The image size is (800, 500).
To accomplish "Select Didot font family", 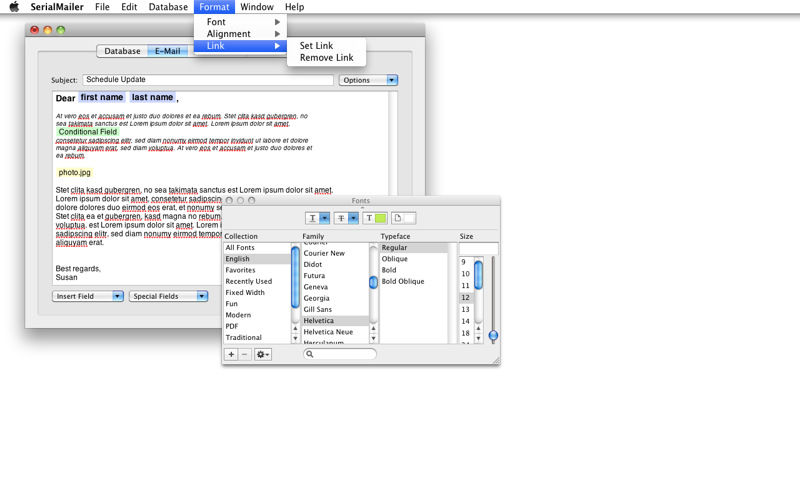I will pos(335,264).
